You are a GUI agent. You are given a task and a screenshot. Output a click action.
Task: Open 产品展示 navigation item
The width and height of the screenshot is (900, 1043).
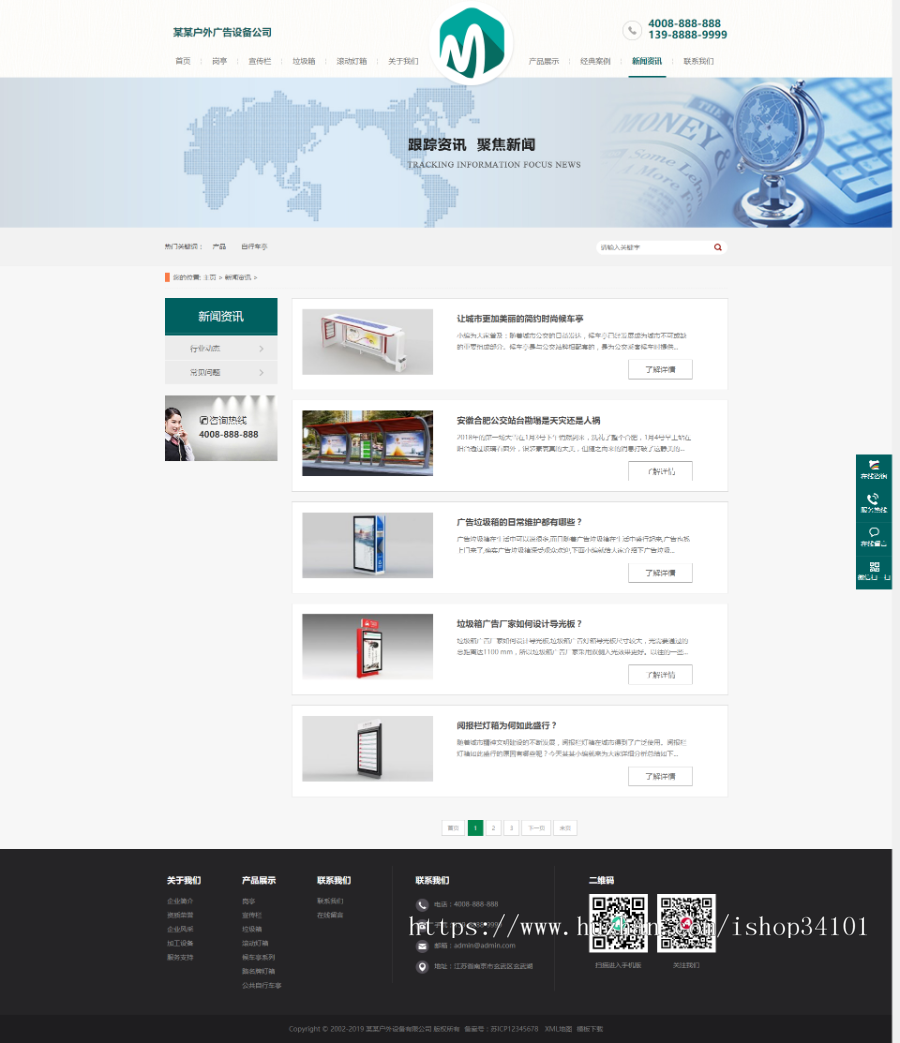(x=544, y=61)
